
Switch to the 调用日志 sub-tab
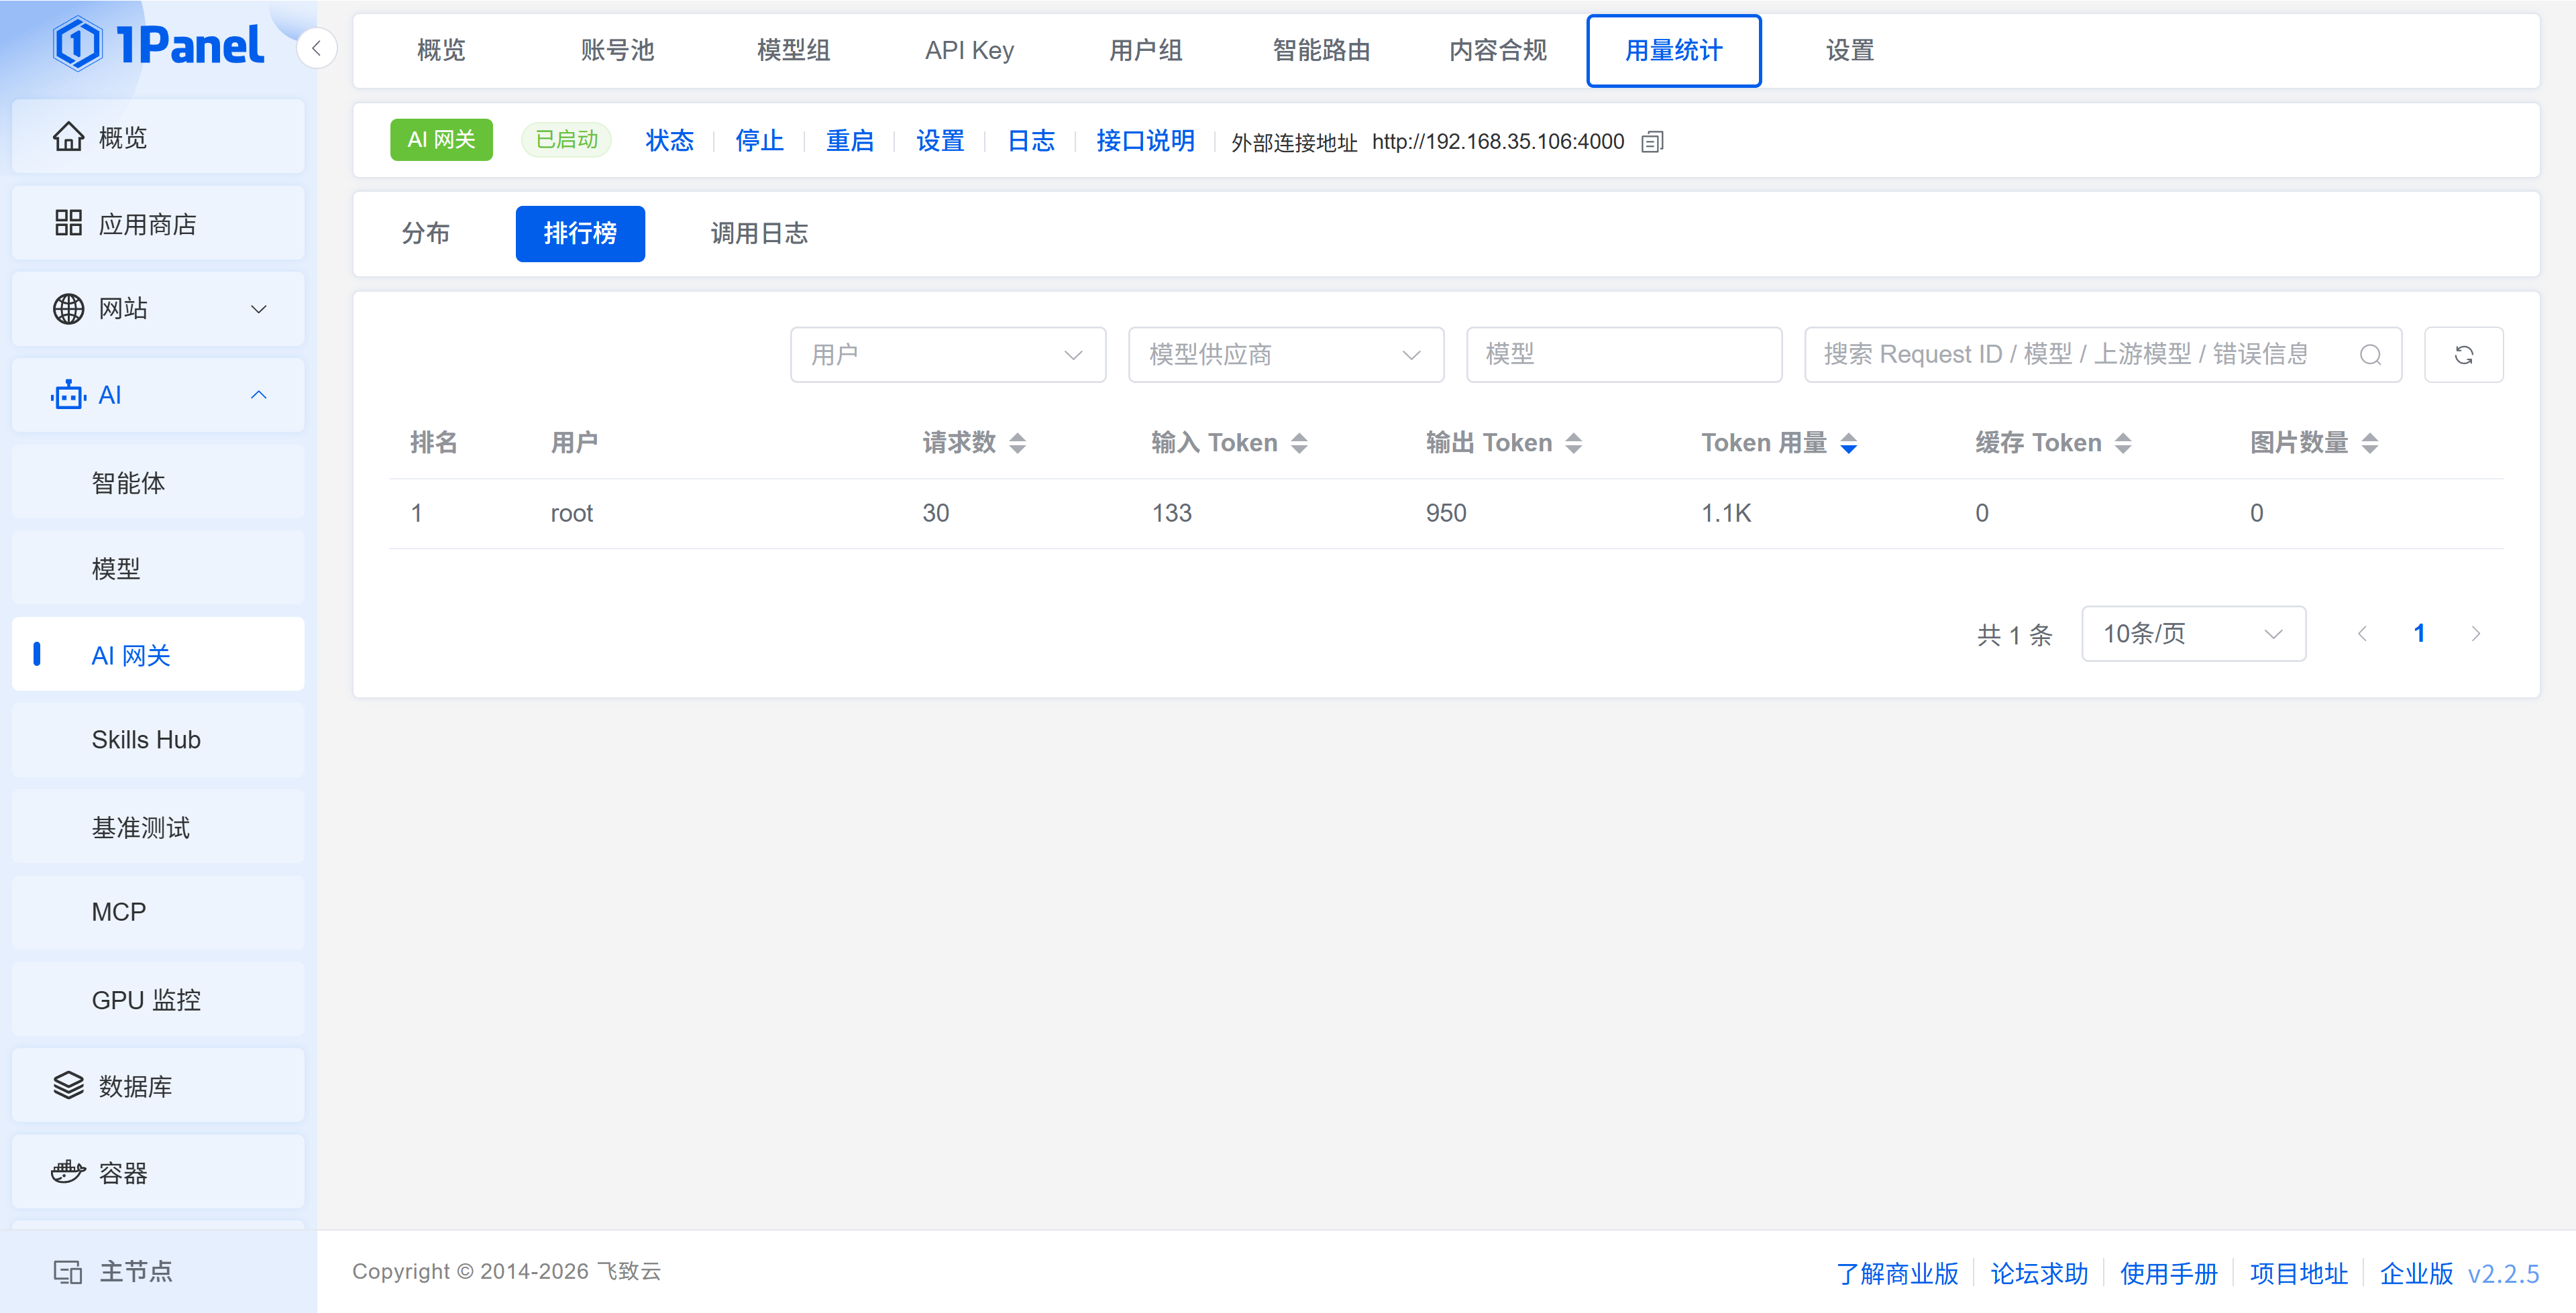[x=759, y=234]
